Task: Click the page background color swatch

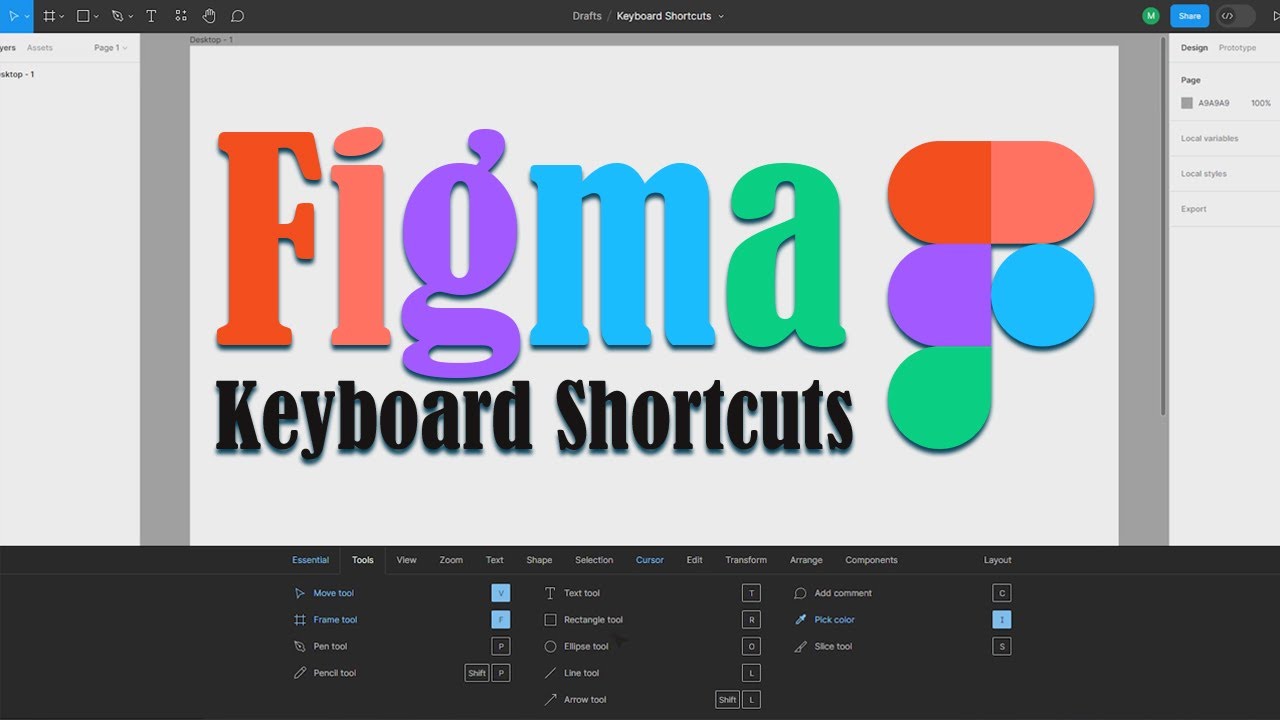Action: click(x=1187, y=103)
